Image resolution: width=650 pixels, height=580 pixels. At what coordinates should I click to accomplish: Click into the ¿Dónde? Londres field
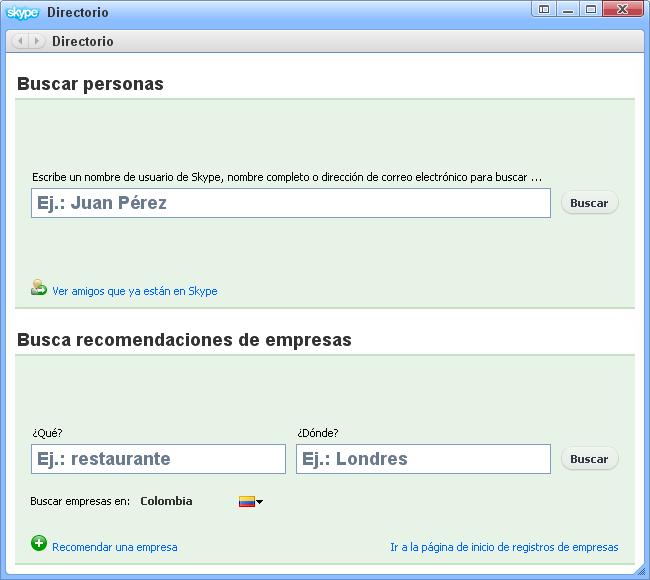423,459
